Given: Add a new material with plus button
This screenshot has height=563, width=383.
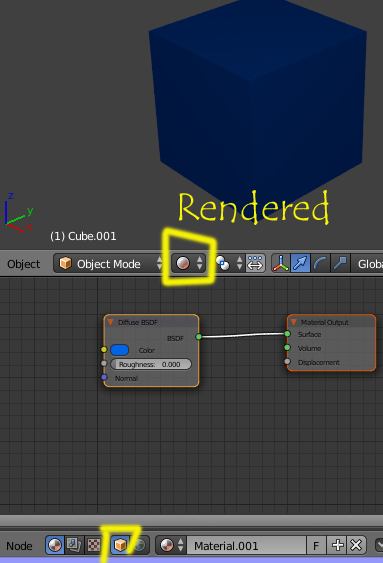Looking at the screenshot, I should click(x=337, y=545).
